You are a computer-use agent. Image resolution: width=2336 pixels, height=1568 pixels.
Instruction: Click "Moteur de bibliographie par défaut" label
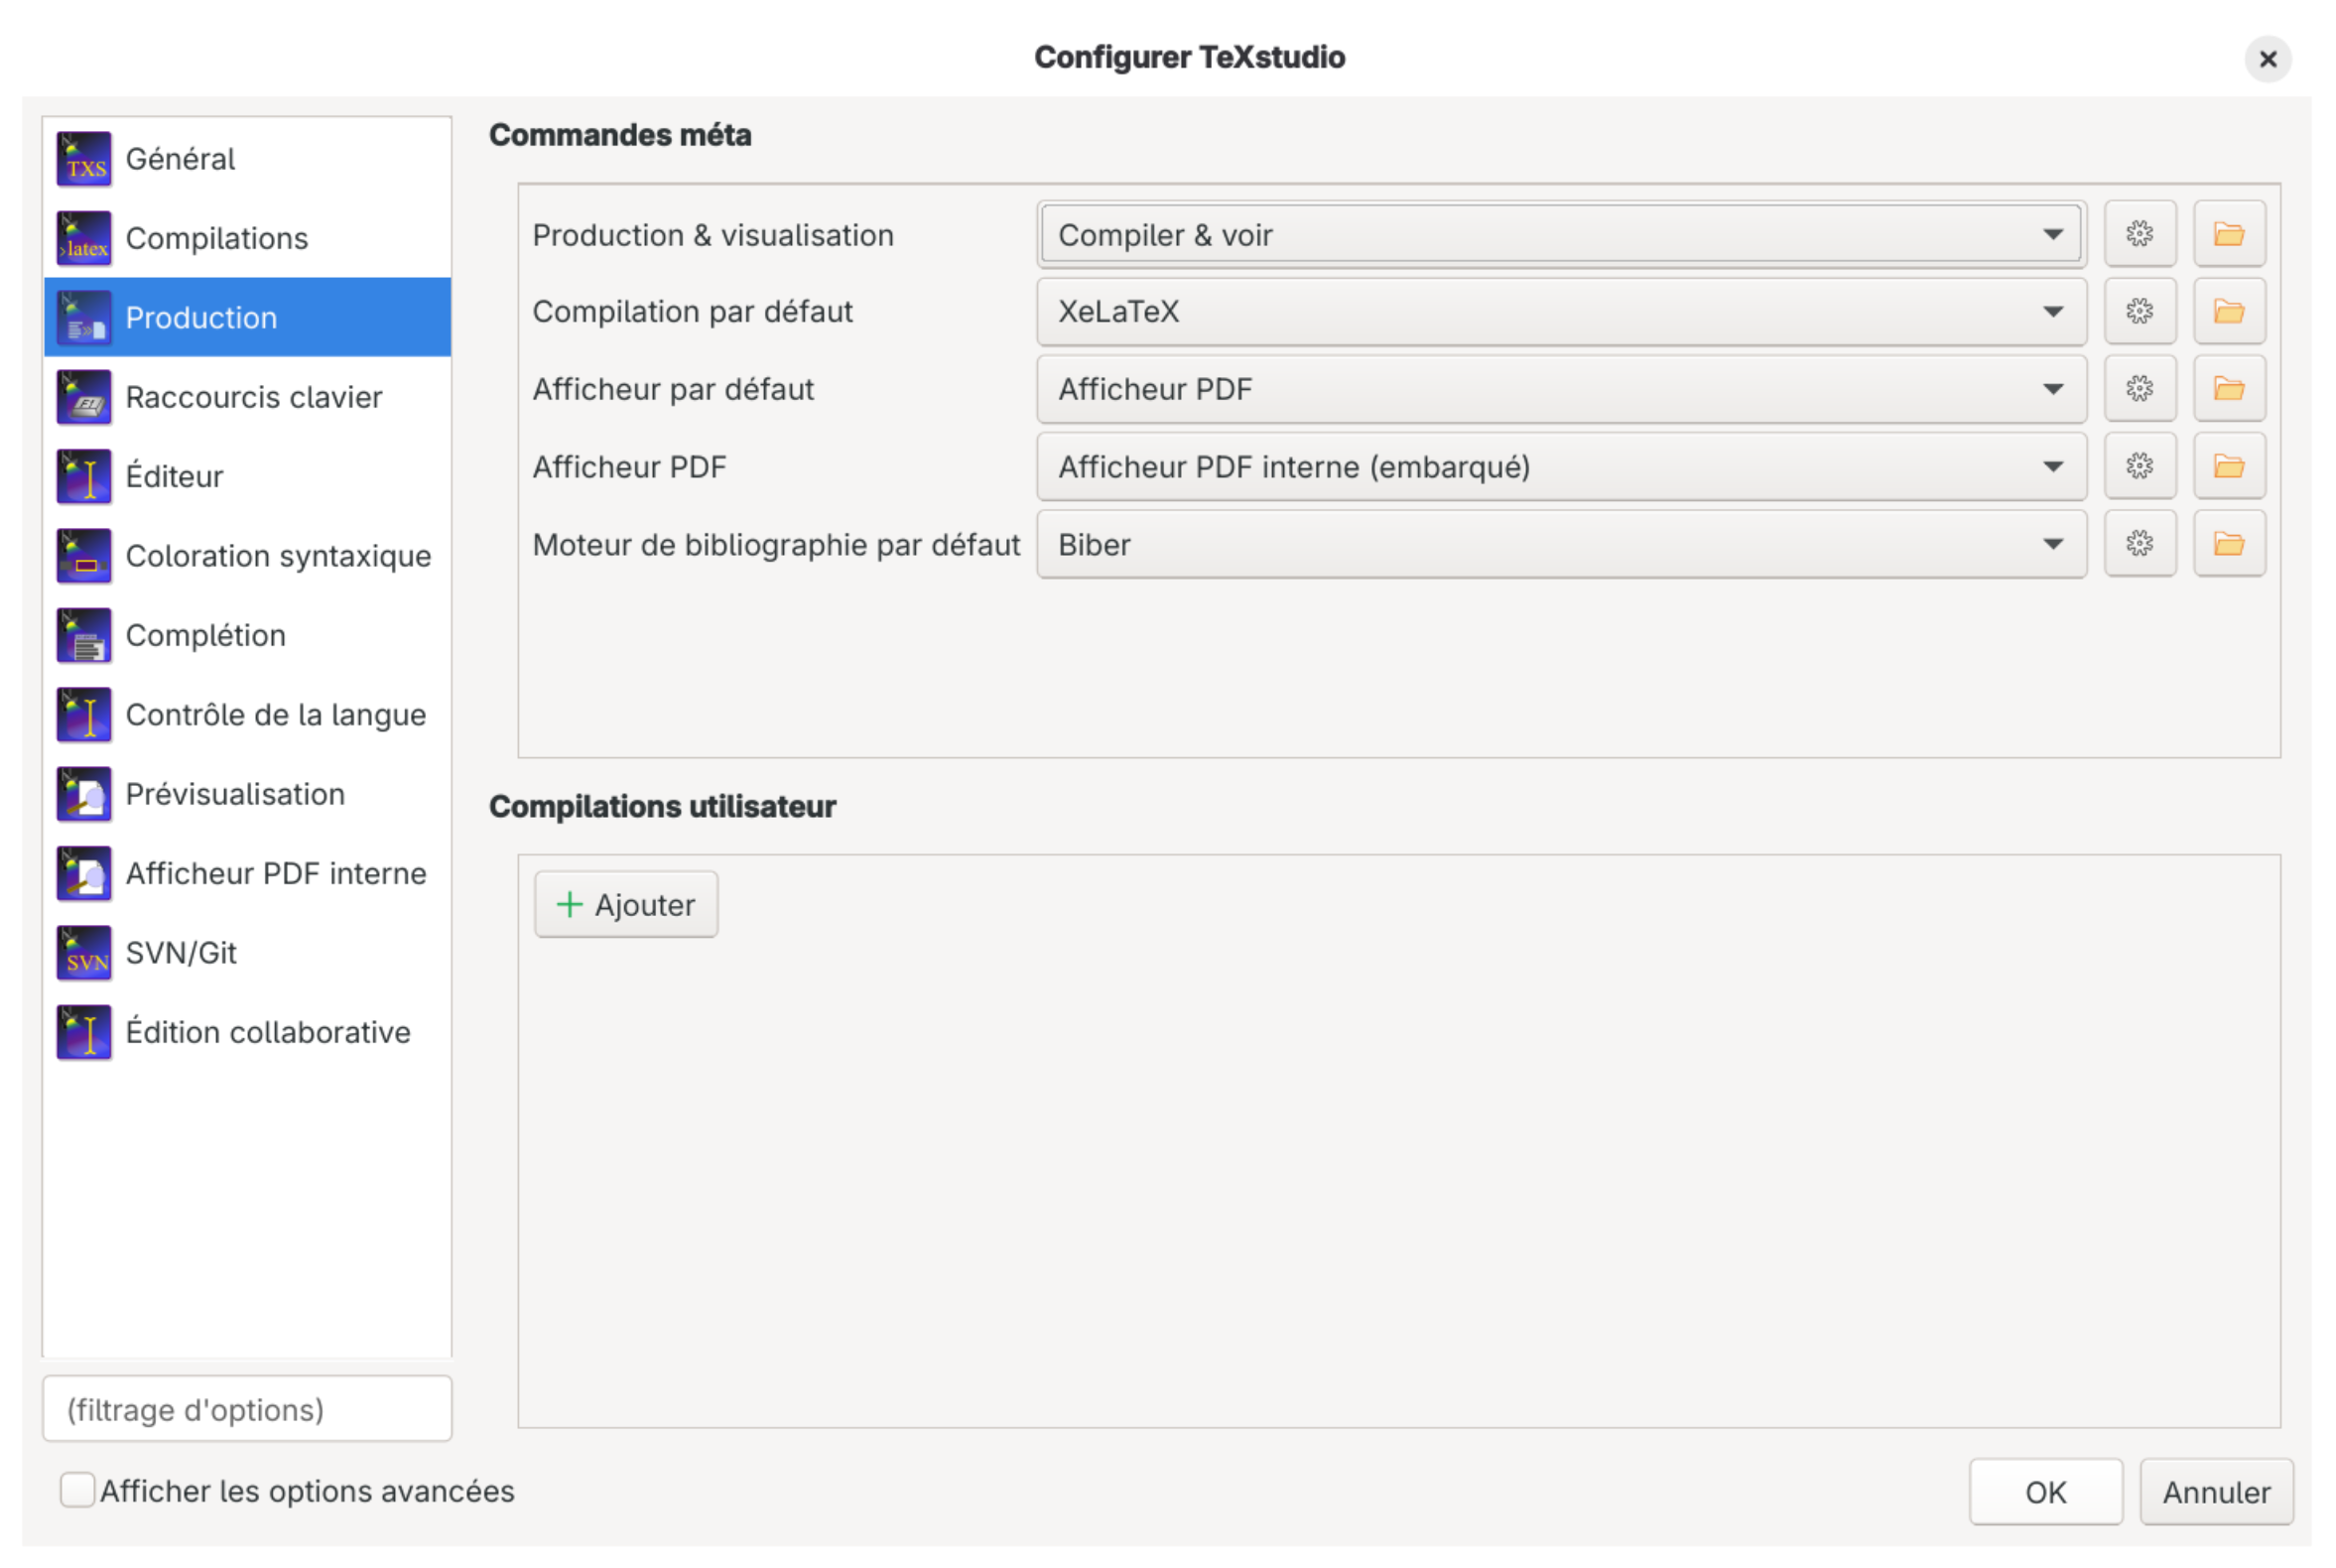coord(776,545)
